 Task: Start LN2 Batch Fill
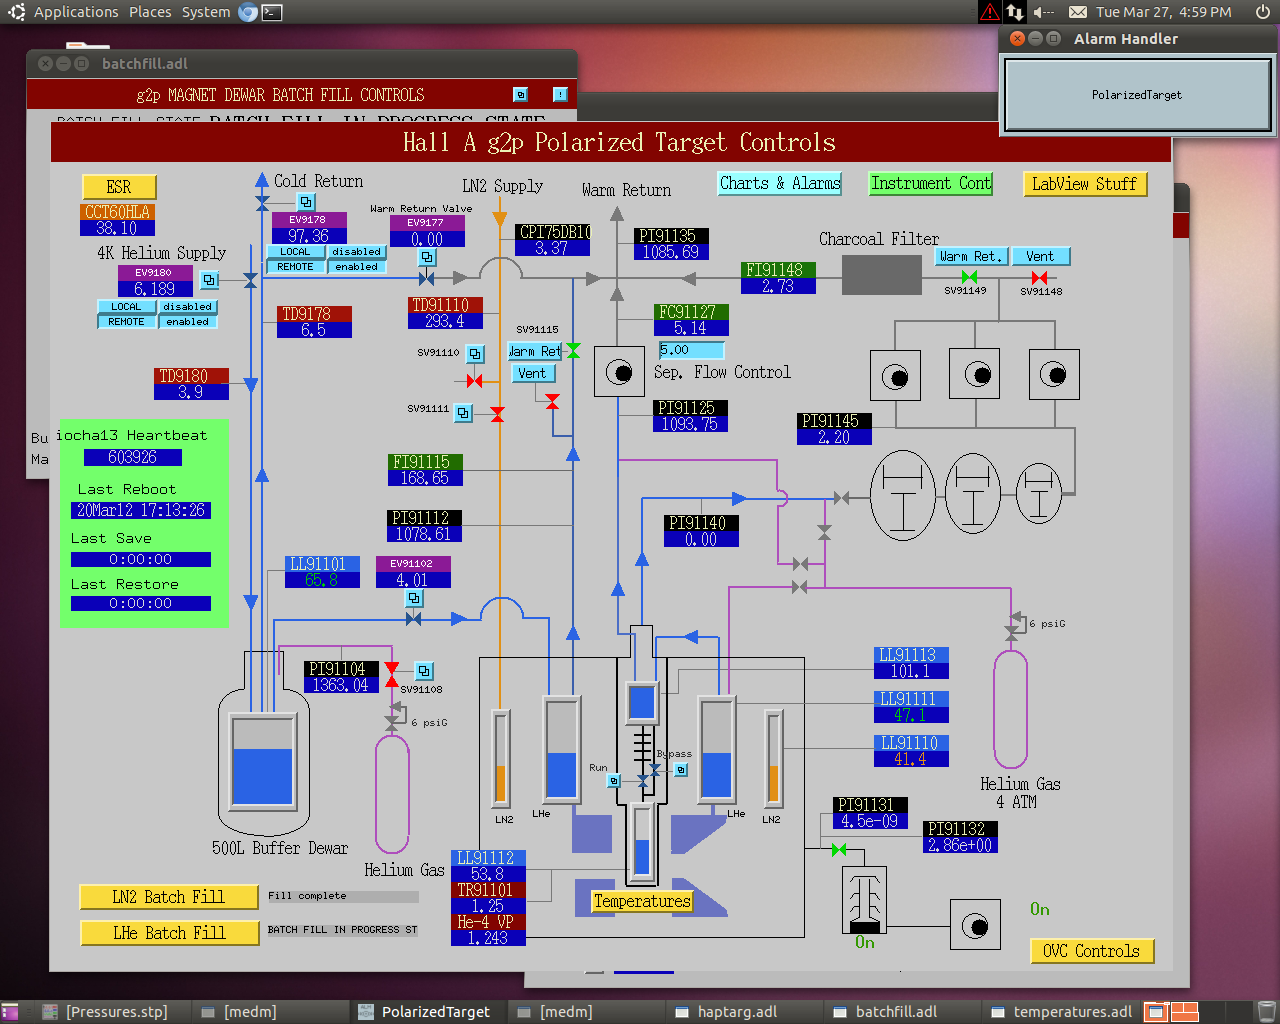pos(168,897)
